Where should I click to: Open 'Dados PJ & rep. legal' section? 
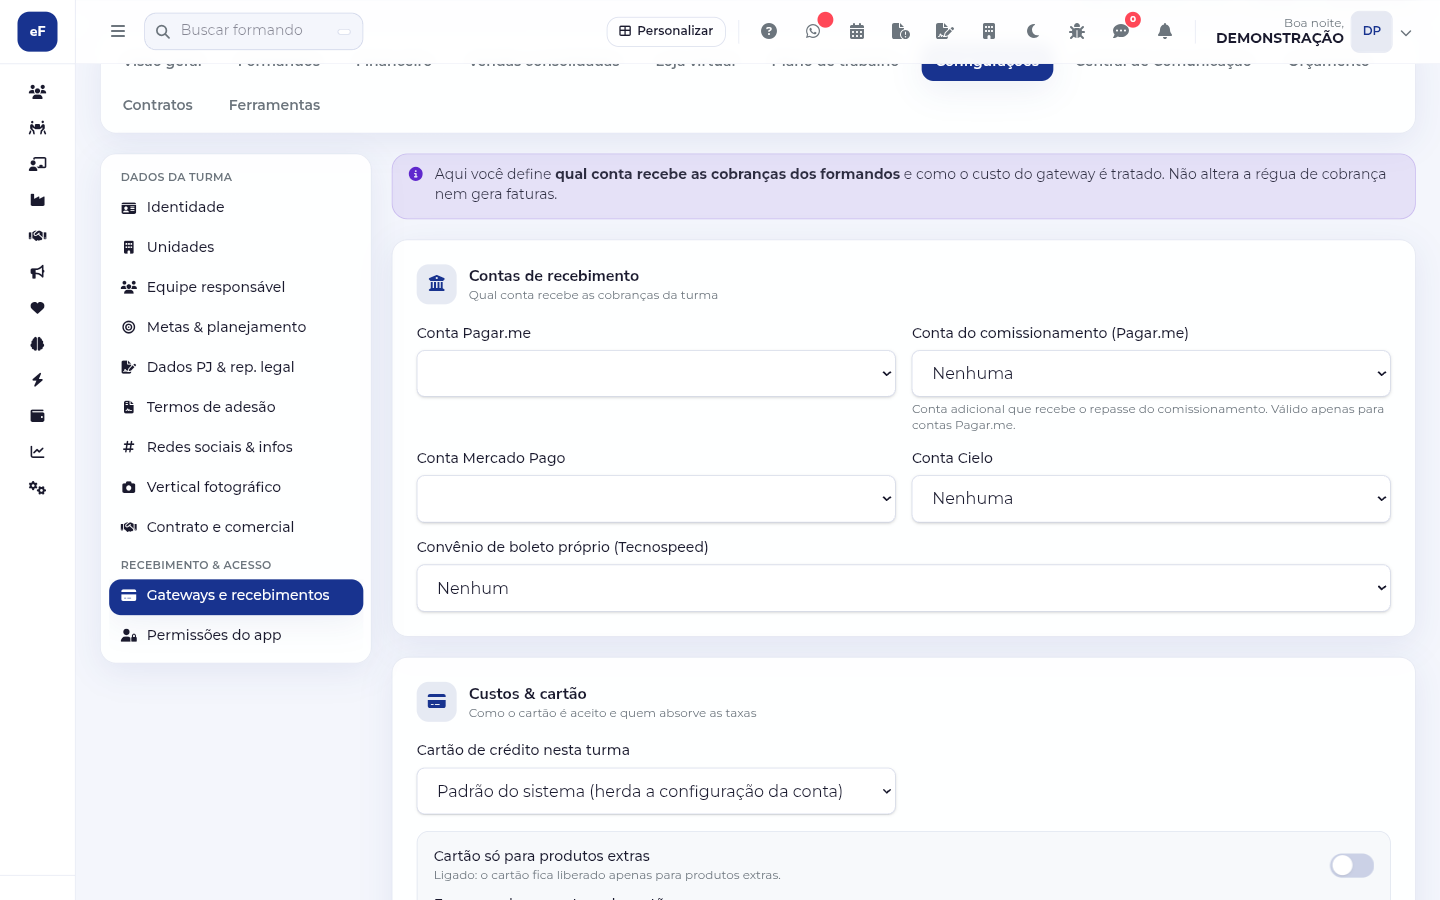tap(236, 367)
